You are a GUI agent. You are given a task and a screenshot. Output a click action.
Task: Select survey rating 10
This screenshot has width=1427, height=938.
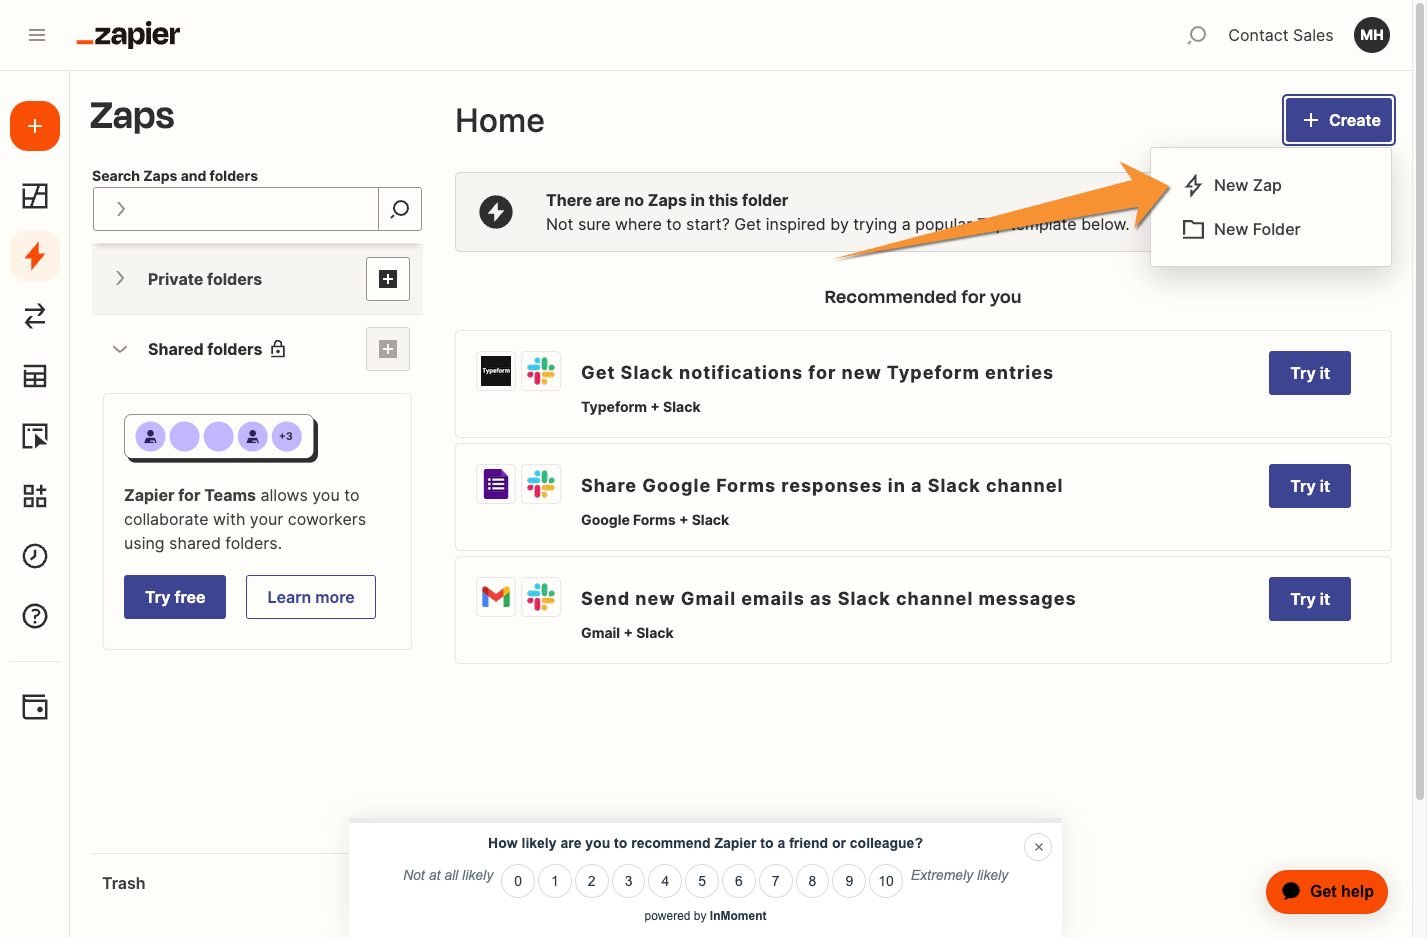pos(886,881)
